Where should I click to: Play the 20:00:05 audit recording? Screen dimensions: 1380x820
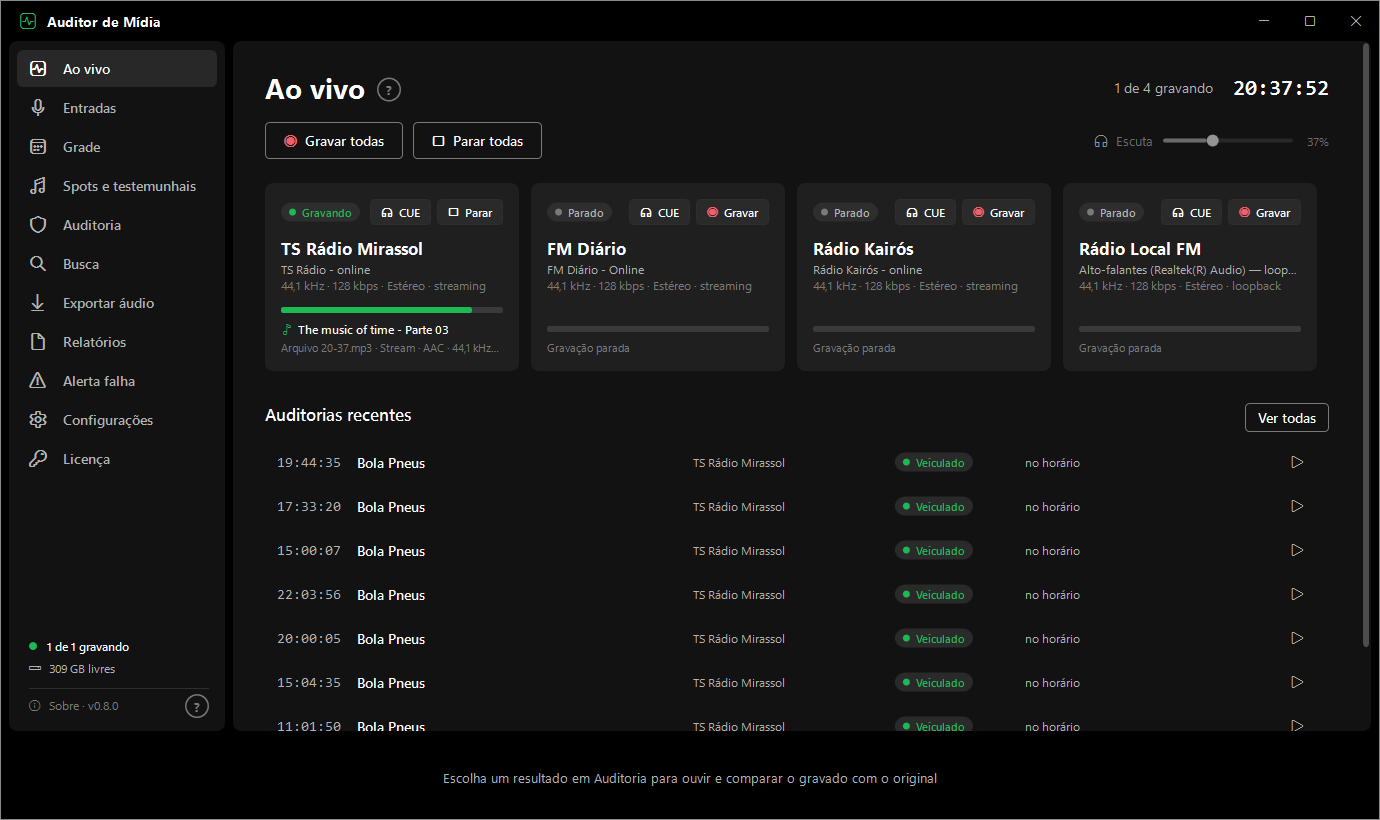(x=1297, y=638)
